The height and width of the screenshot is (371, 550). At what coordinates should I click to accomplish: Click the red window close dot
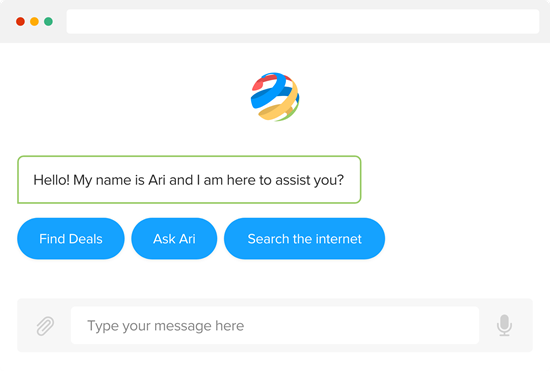pos(20,21)
